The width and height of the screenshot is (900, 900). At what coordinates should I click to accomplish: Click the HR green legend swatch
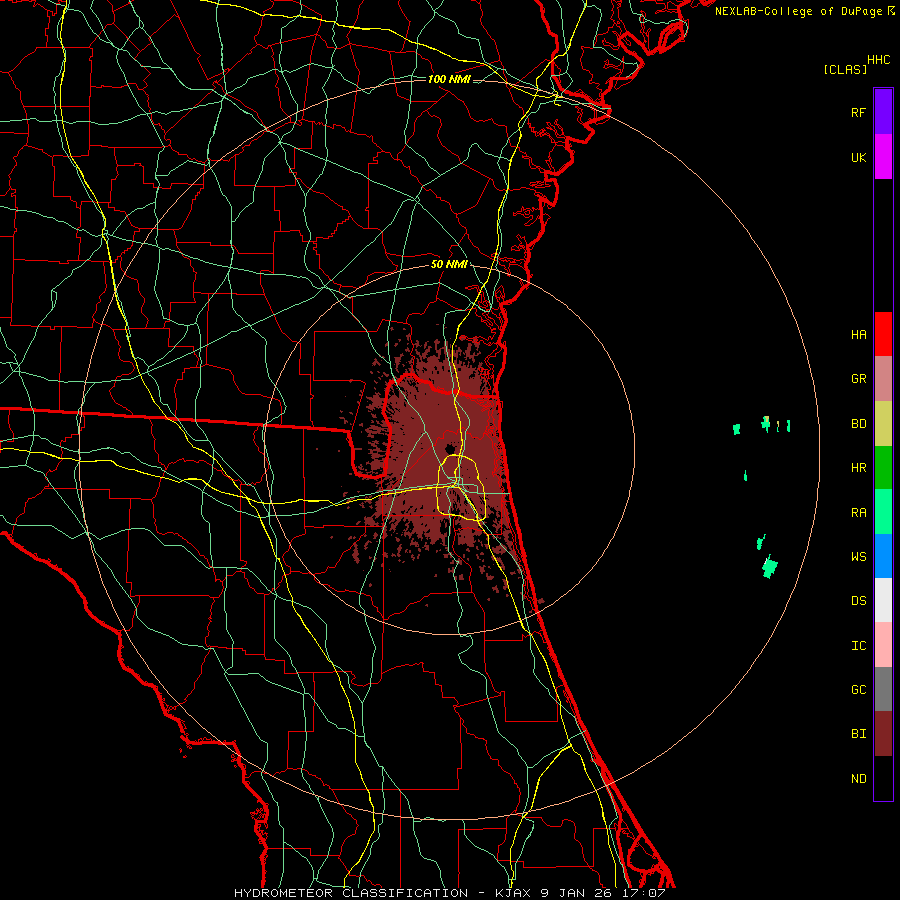point(883,467)
